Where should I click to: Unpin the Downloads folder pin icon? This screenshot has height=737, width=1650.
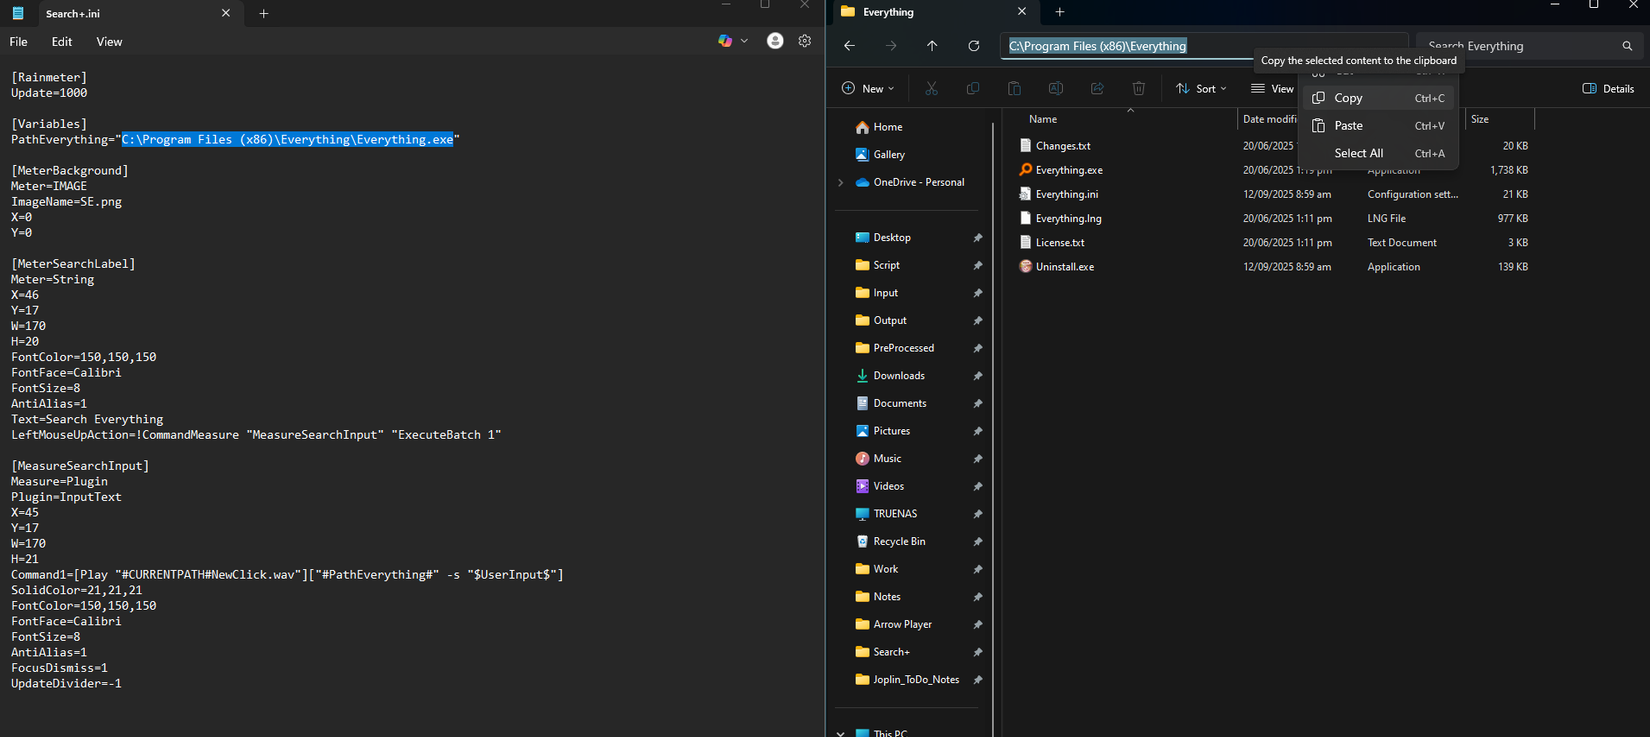[x=977, y=376]
